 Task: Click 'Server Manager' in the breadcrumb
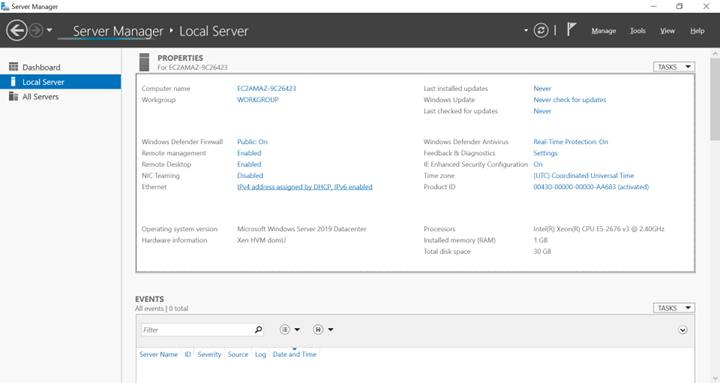118,31
